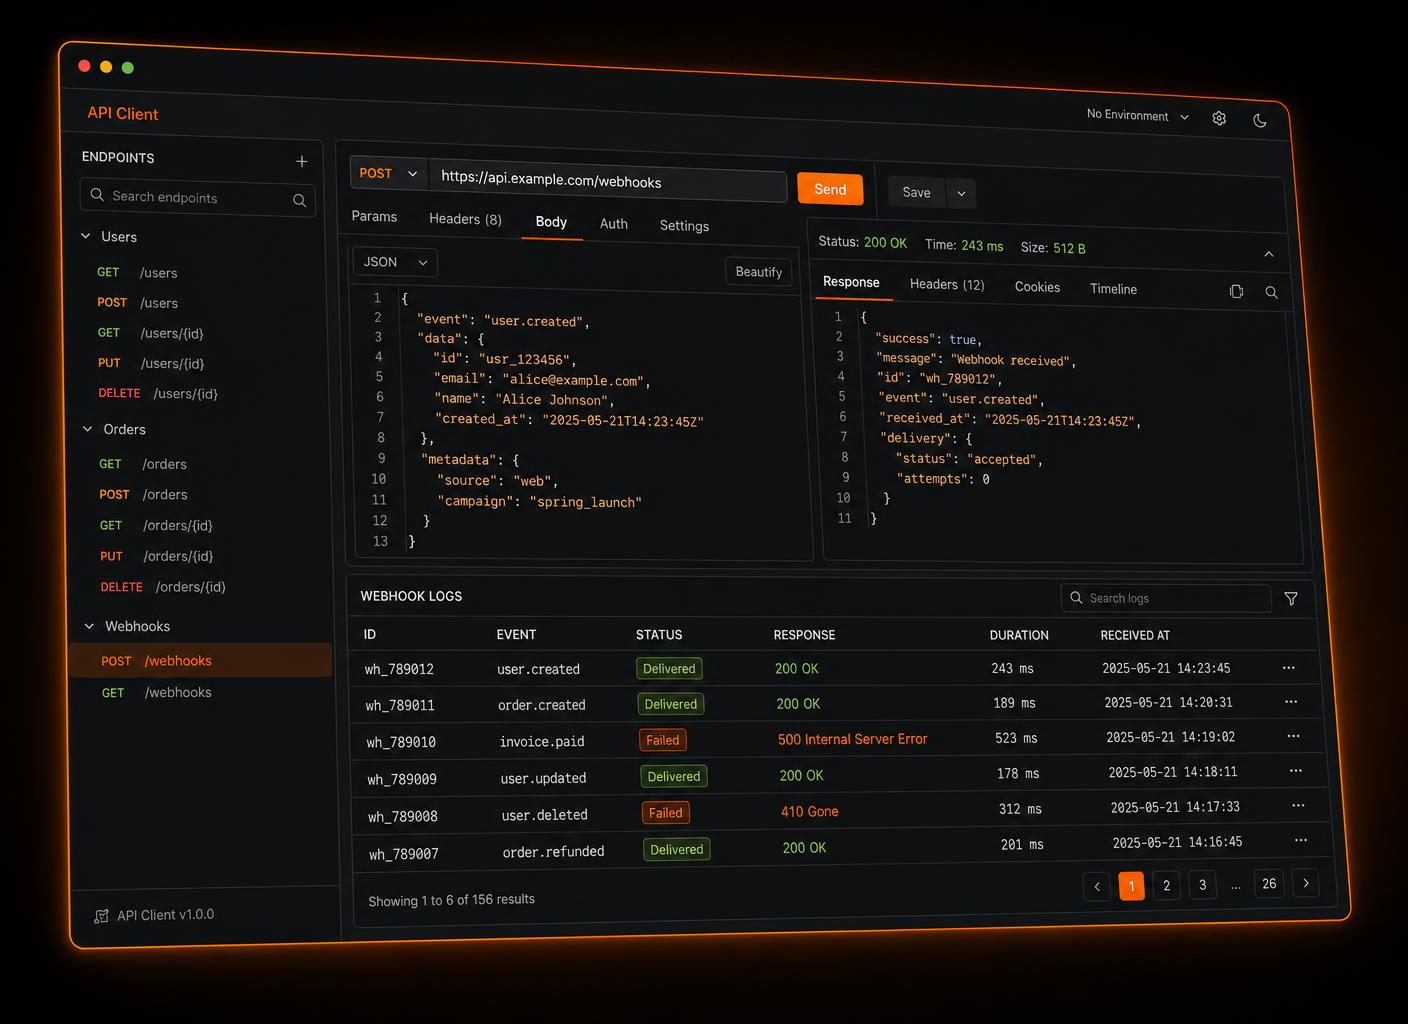
Task: Search within the response using the magnifier icon
Action: click(1271, 292)
